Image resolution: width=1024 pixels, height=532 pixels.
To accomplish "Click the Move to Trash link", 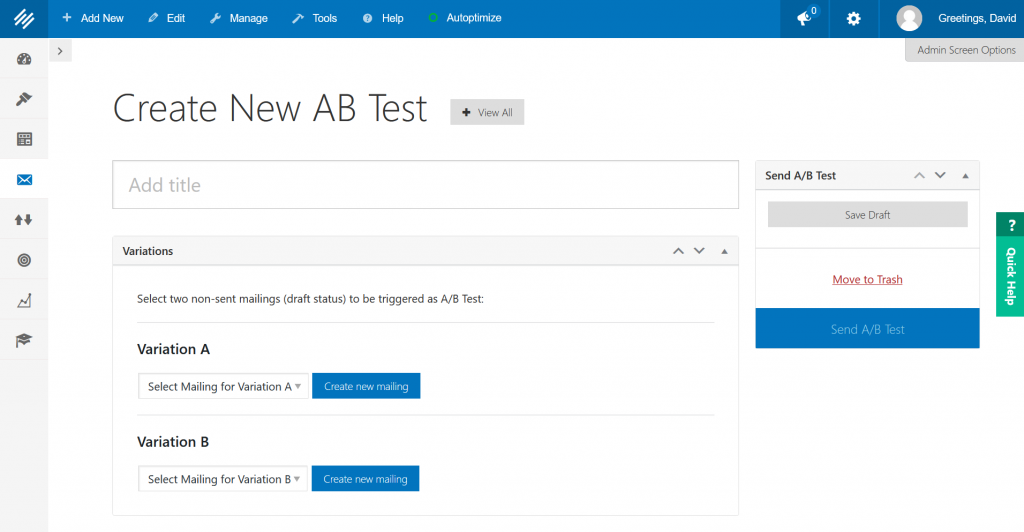I will pyautogui.click(x=867, y=280).
